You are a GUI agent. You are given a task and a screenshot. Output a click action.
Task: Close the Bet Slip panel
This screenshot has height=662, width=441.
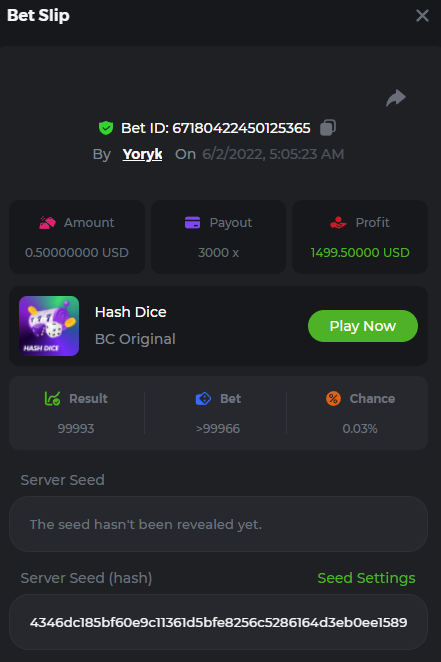422,16
